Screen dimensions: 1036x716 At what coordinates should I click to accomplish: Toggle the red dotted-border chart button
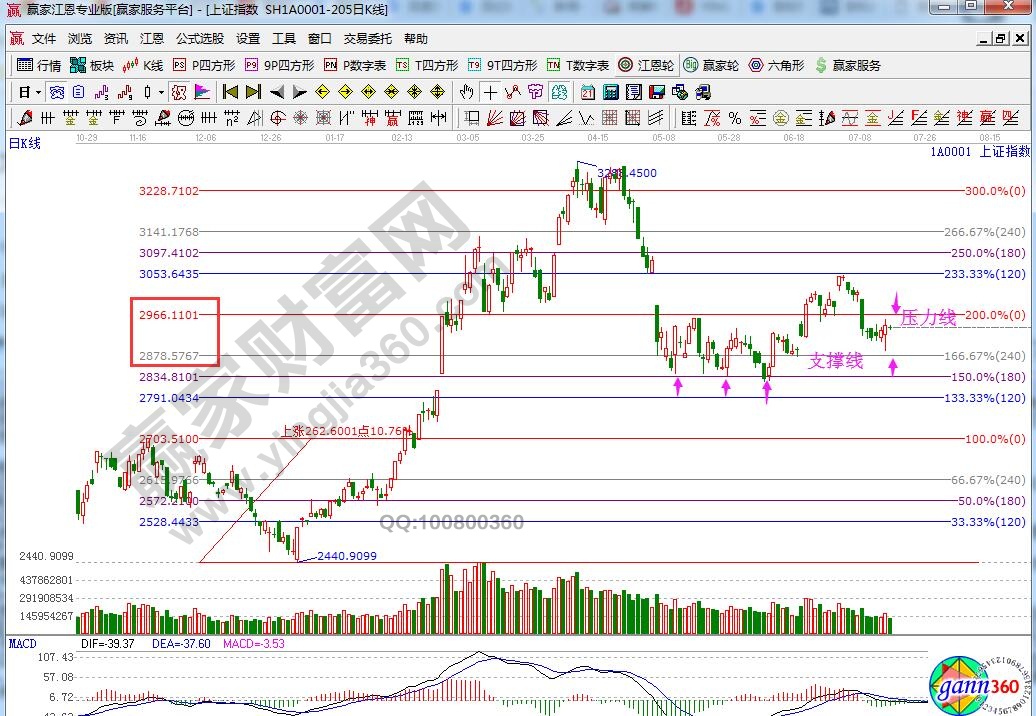point(178,93)
